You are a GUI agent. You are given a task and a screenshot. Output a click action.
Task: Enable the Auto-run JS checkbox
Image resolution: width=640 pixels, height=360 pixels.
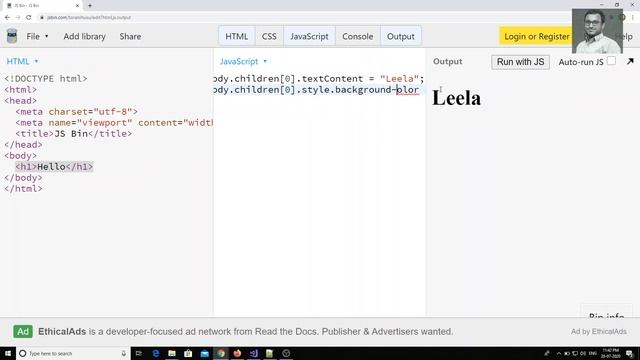click(611, 61)
